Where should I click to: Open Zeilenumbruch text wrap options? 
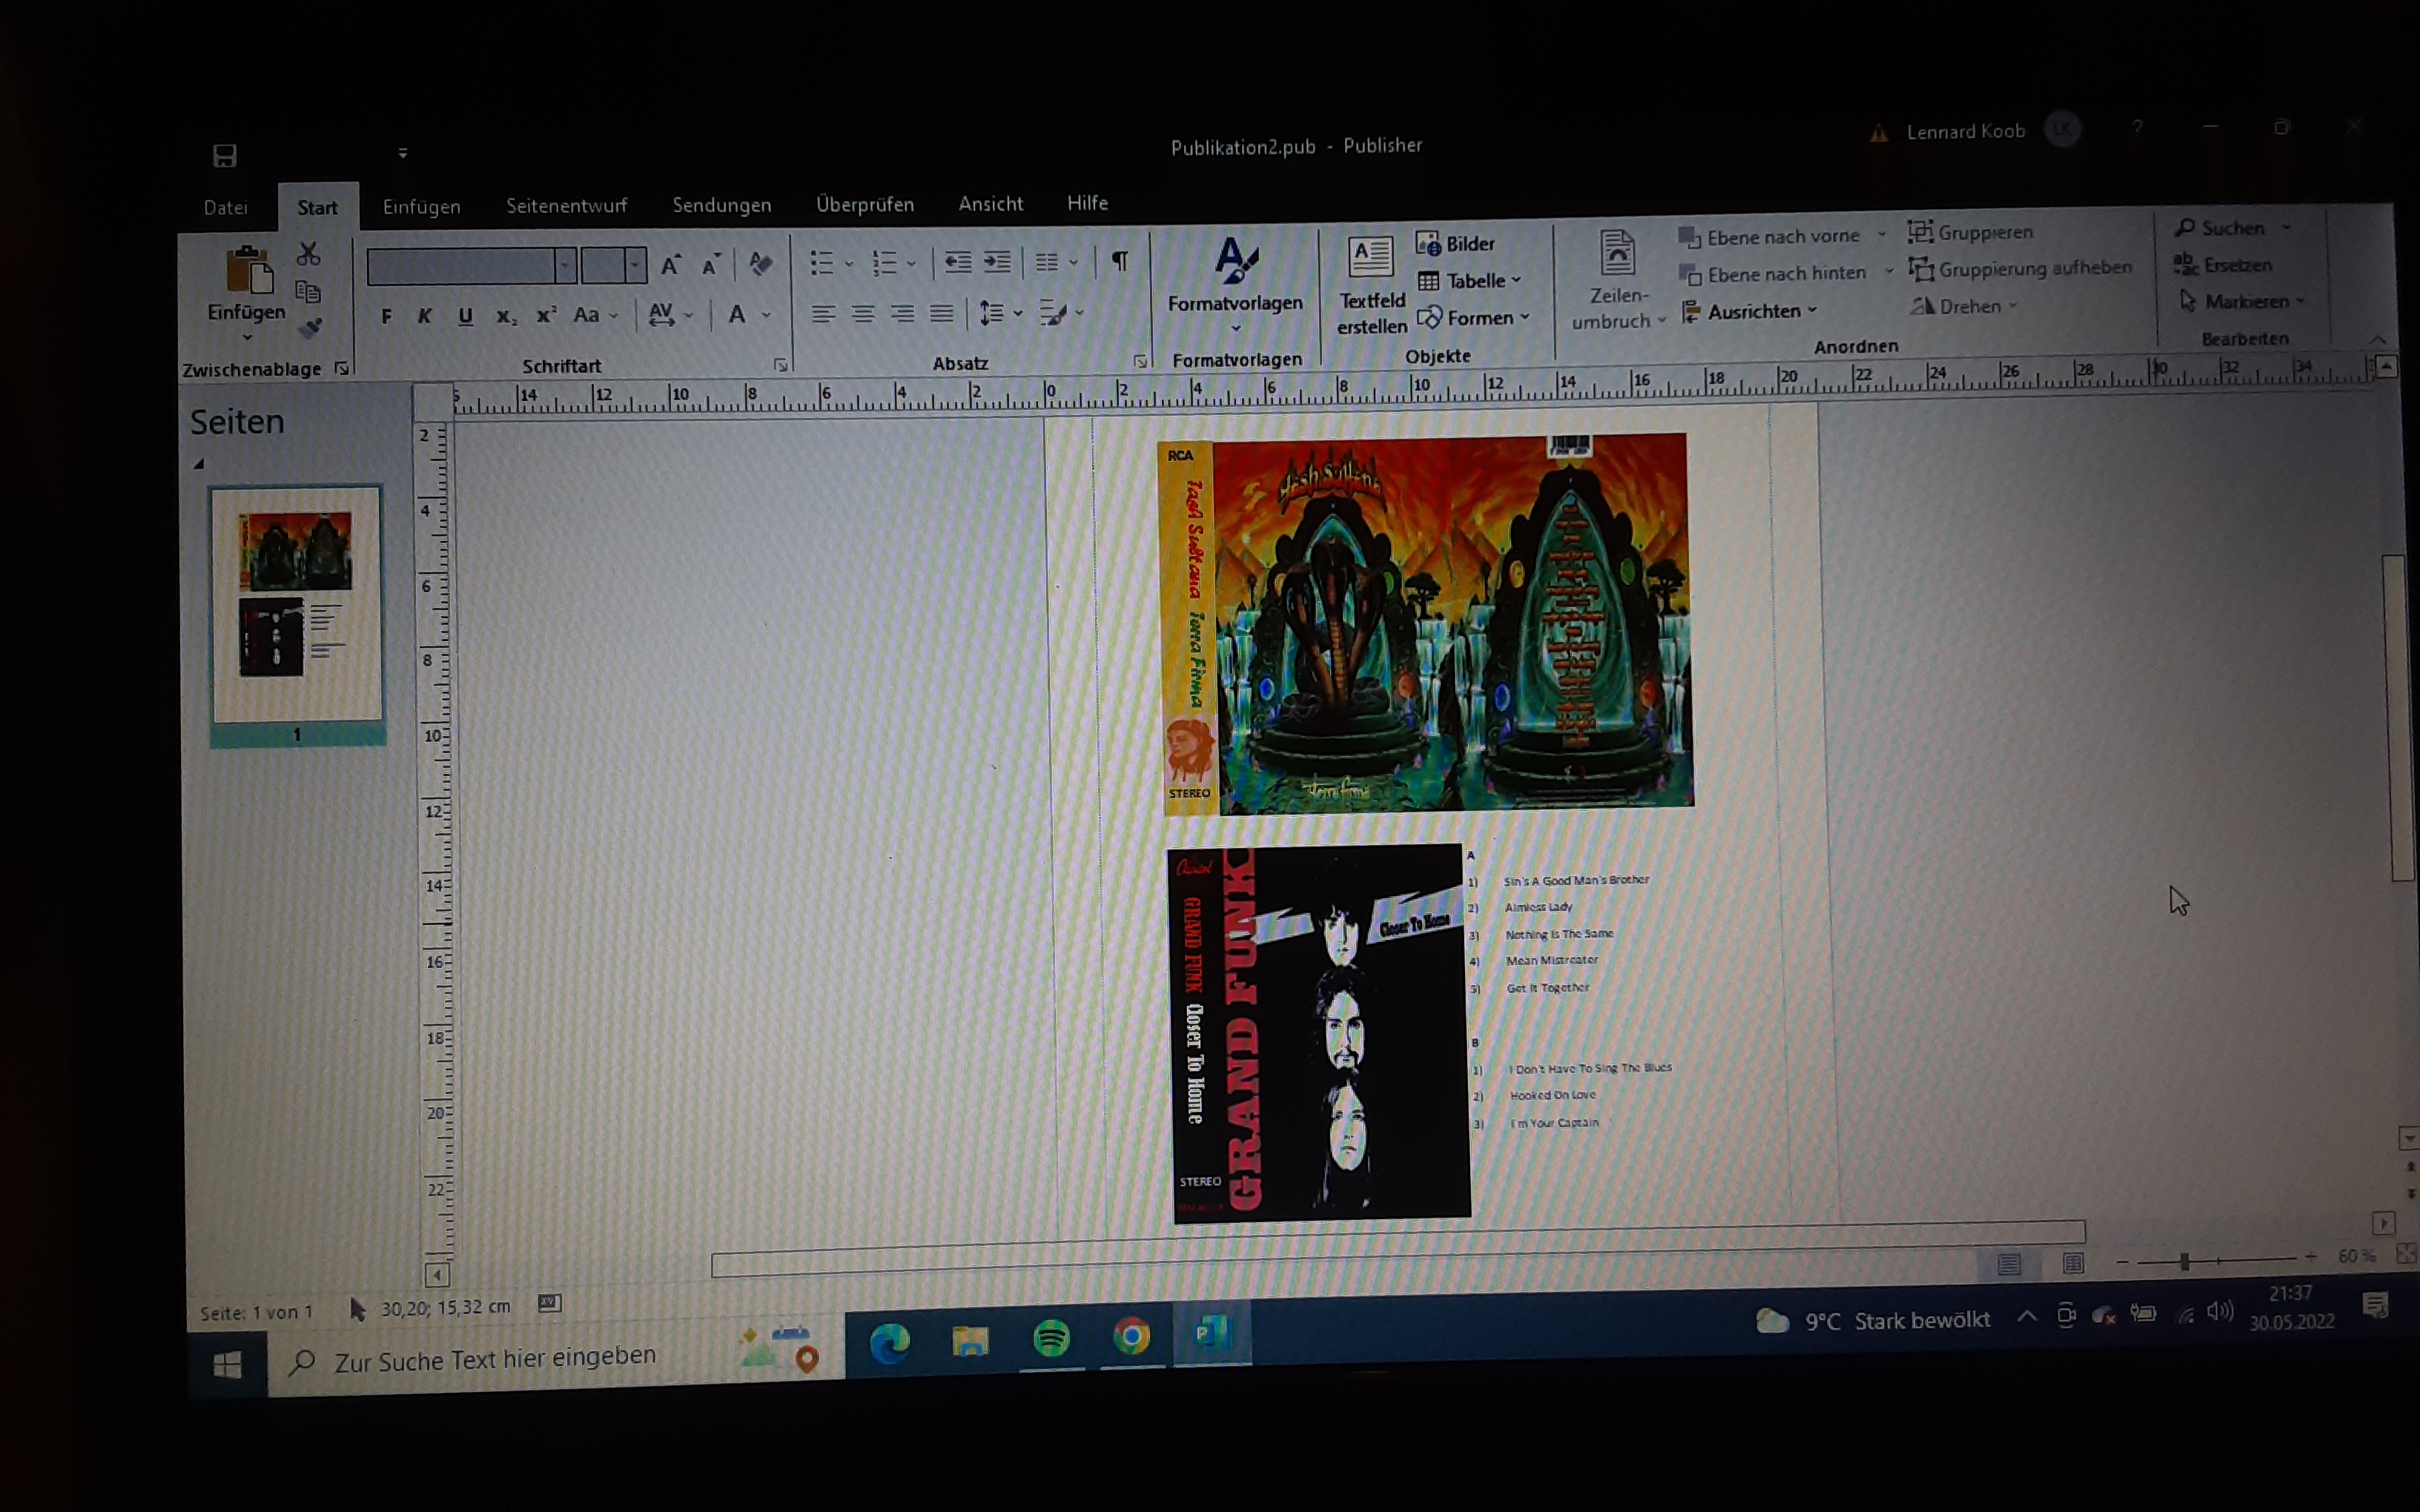[x=1618, y=281]
